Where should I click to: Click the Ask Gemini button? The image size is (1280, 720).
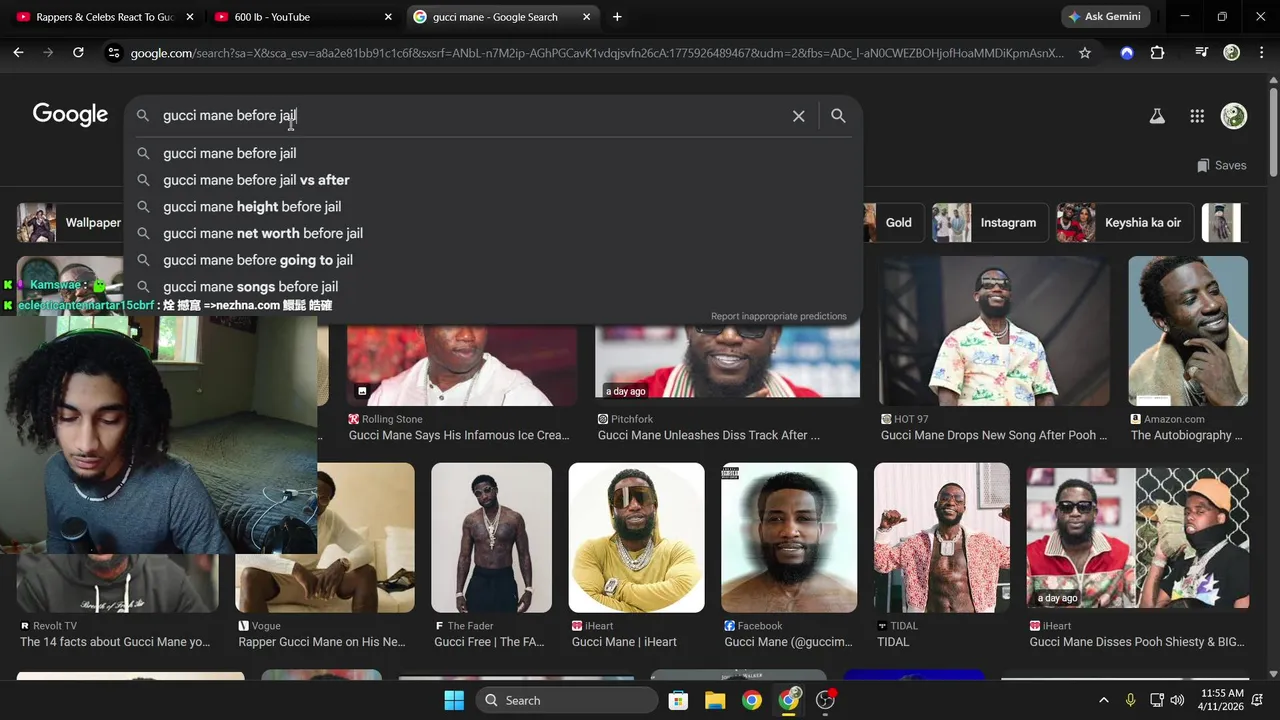tap(1107, 17)
